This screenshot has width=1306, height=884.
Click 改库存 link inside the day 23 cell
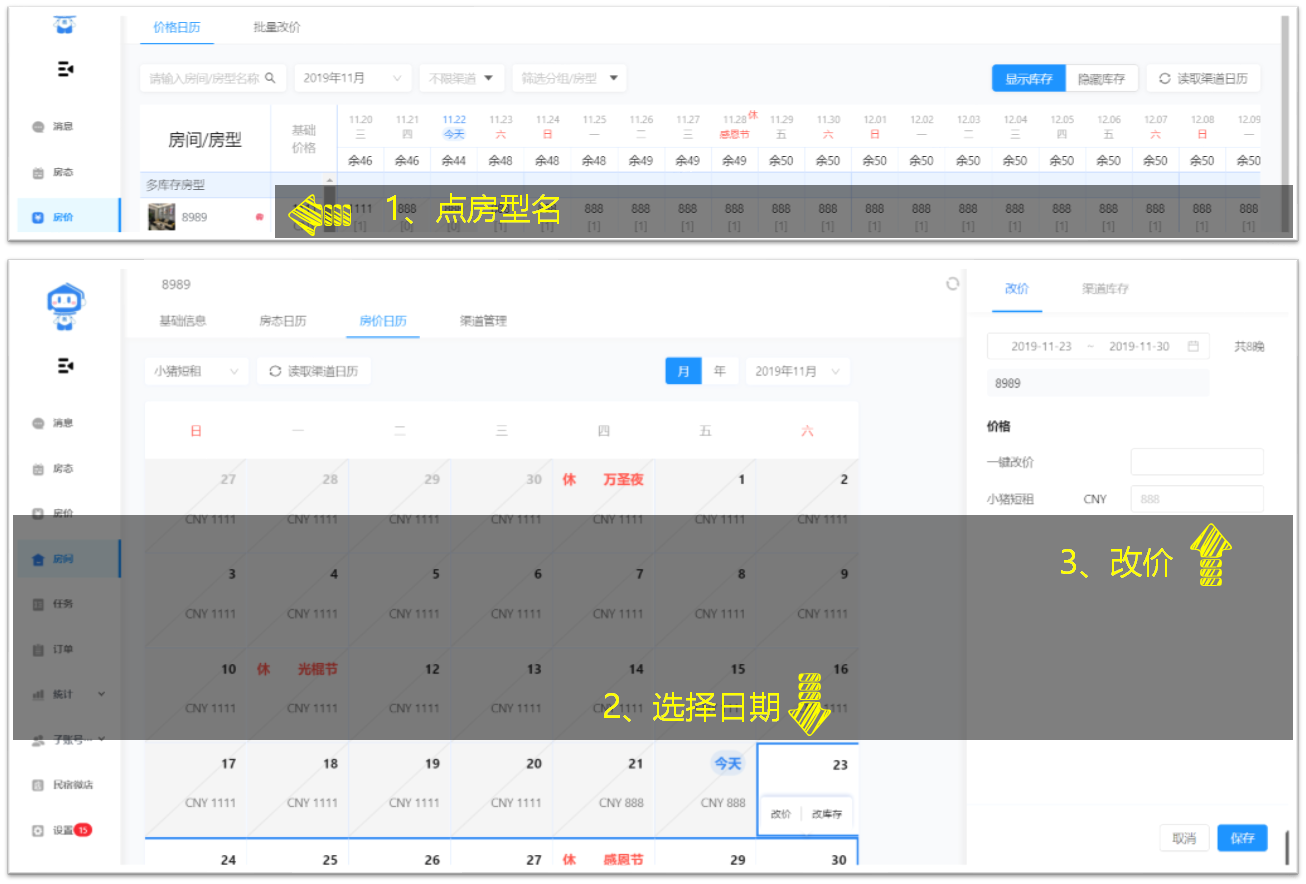(827, 814)
